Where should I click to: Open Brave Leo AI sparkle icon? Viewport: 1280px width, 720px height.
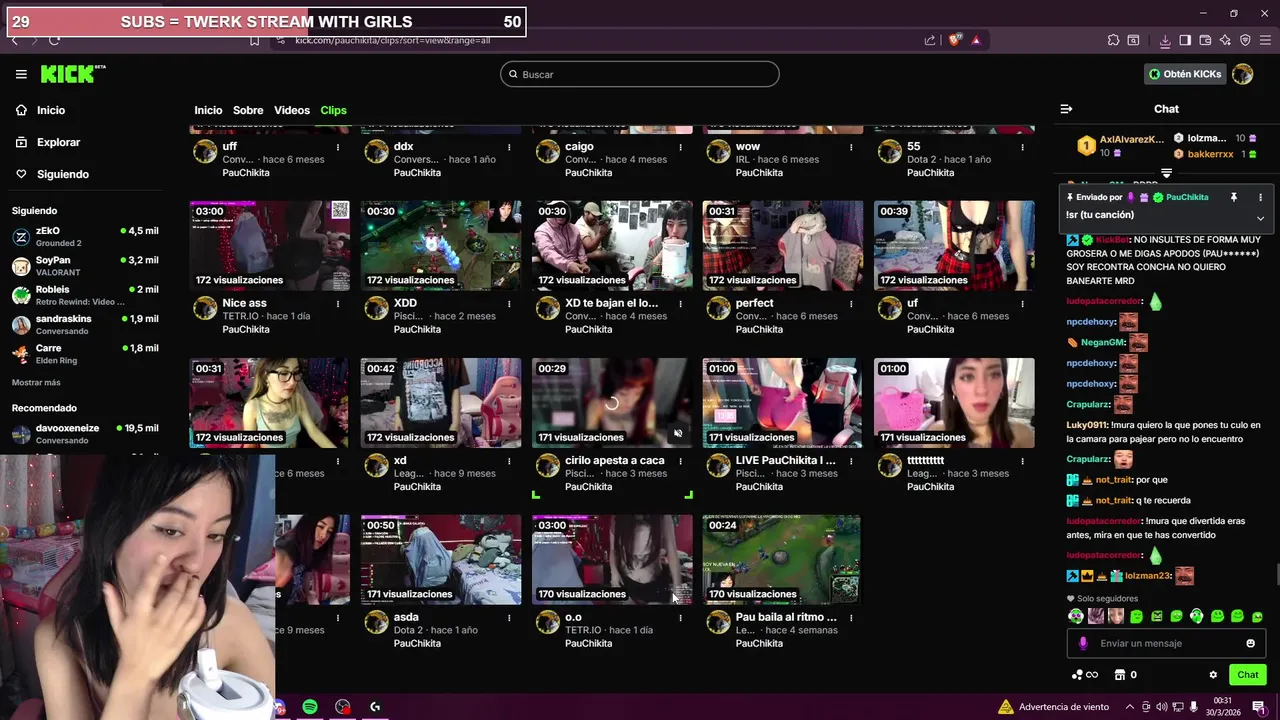1225,40
